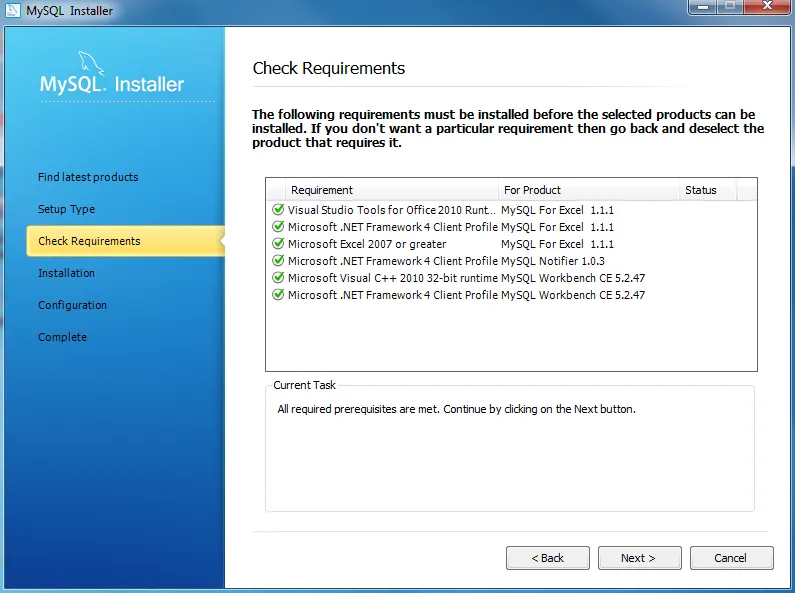This screenshot has height=593, width=795.
Task: Select the MySQL Notifier 1.0.3 product text
Action: 552,261
